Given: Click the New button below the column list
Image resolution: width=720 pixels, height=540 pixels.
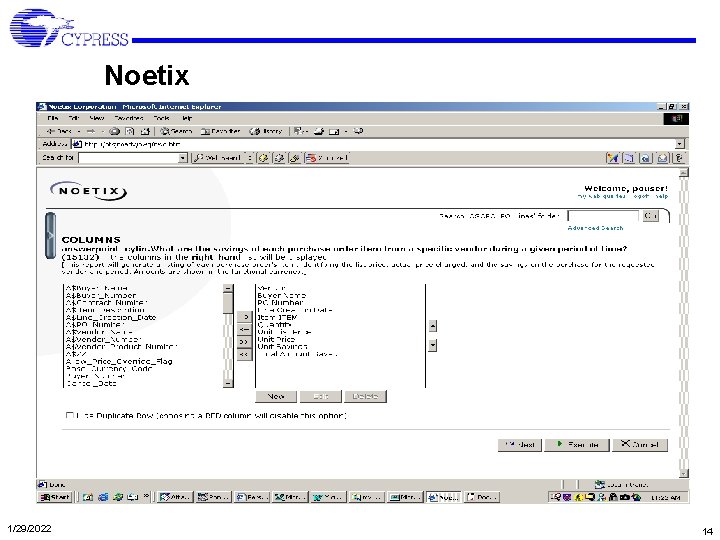Looking at the screenshot, I should [276, 396].
